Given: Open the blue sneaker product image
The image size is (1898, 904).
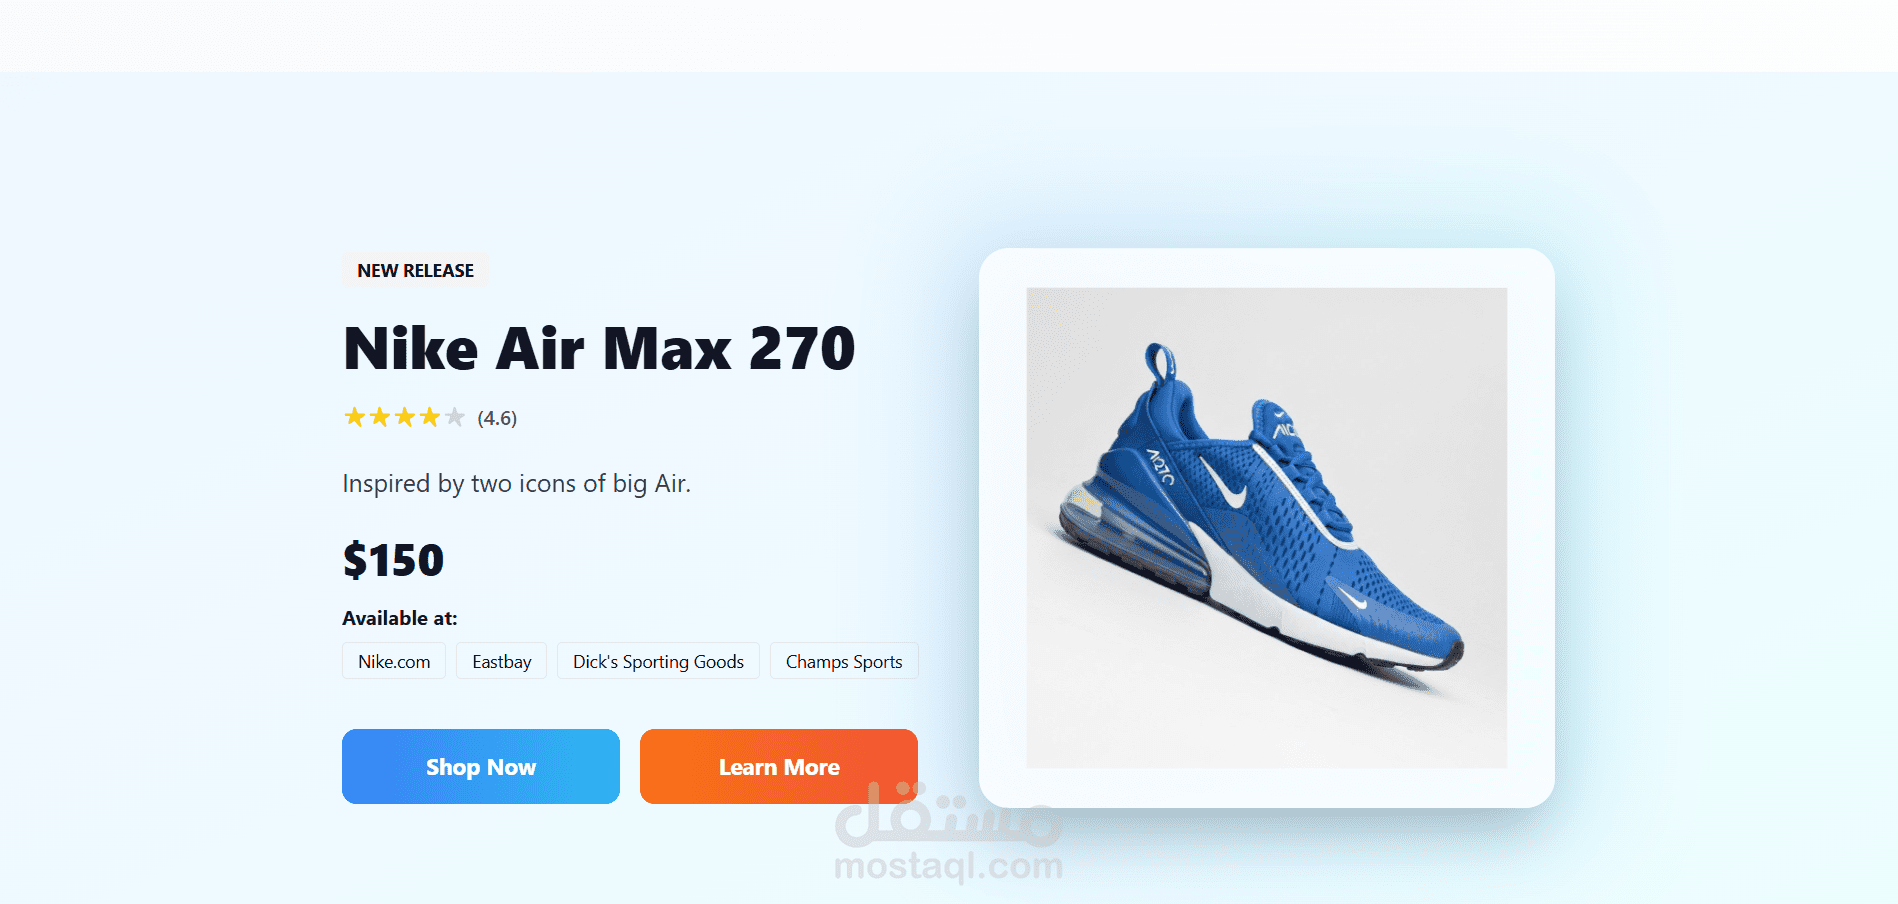Looking at the screenshot, I should click(x=1267, y=528).
